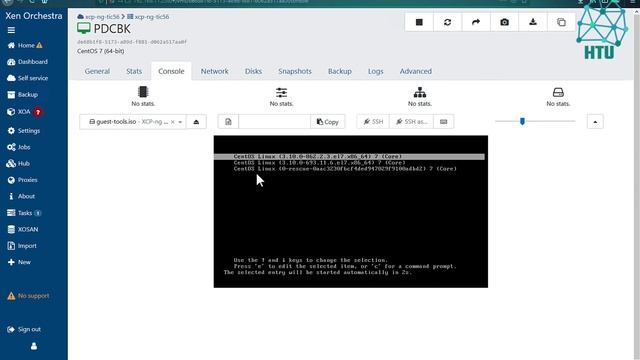Viewport: 640px width, 360px height.
Task: Switch to the Advanced tab
Action: click(x=416, y=71)
